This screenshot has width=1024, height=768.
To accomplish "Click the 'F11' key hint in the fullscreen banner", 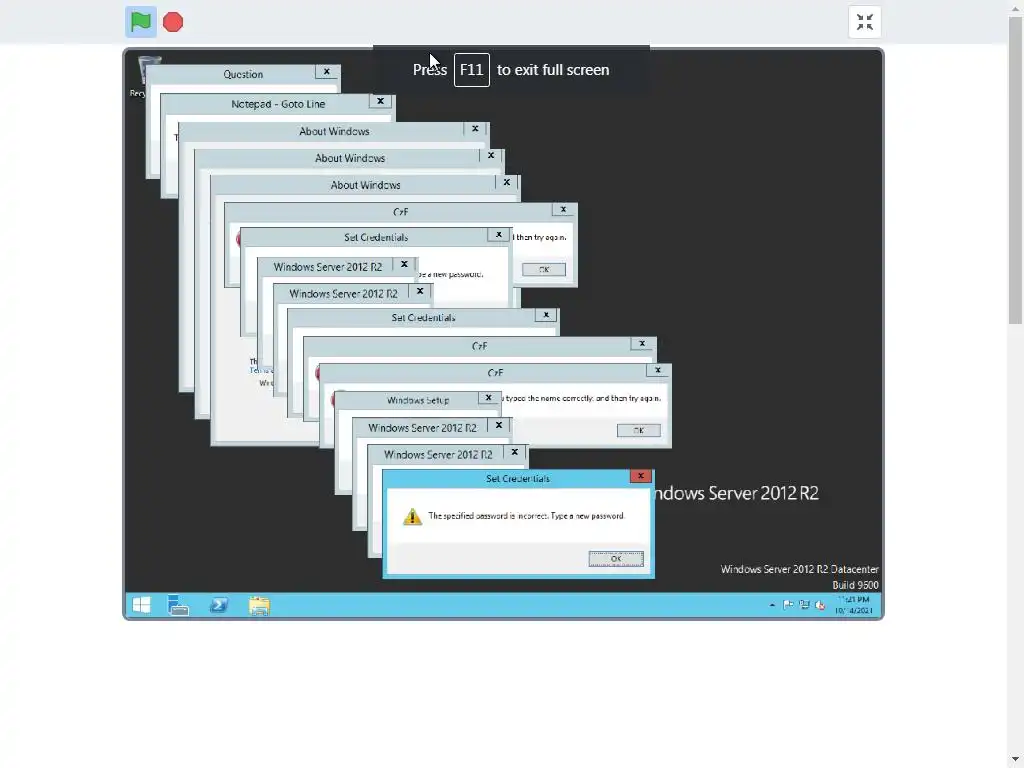I will pyautogui.click(x=472, y=70).
